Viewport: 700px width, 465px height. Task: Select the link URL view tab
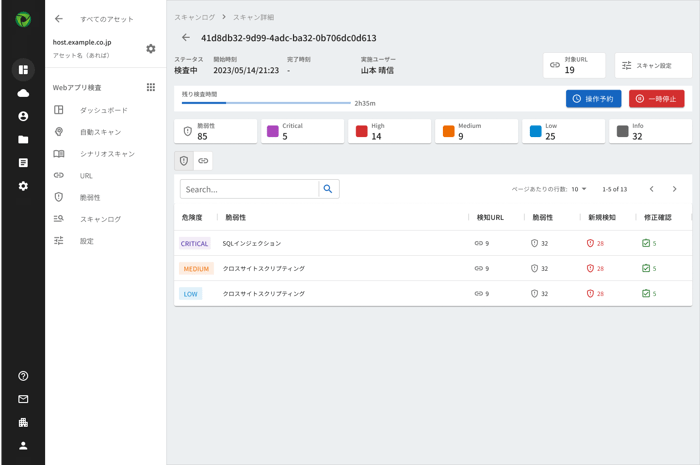(x=203, y=161)
